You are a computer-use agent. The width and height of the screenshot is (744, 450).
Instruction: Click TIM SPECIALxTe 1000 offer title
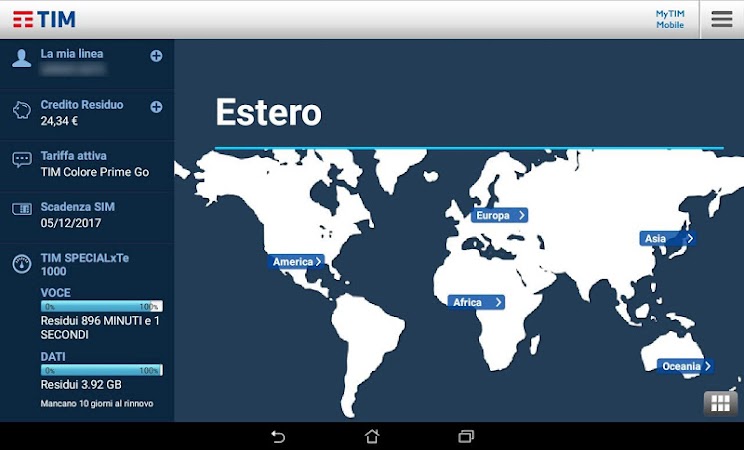[84, 264]
